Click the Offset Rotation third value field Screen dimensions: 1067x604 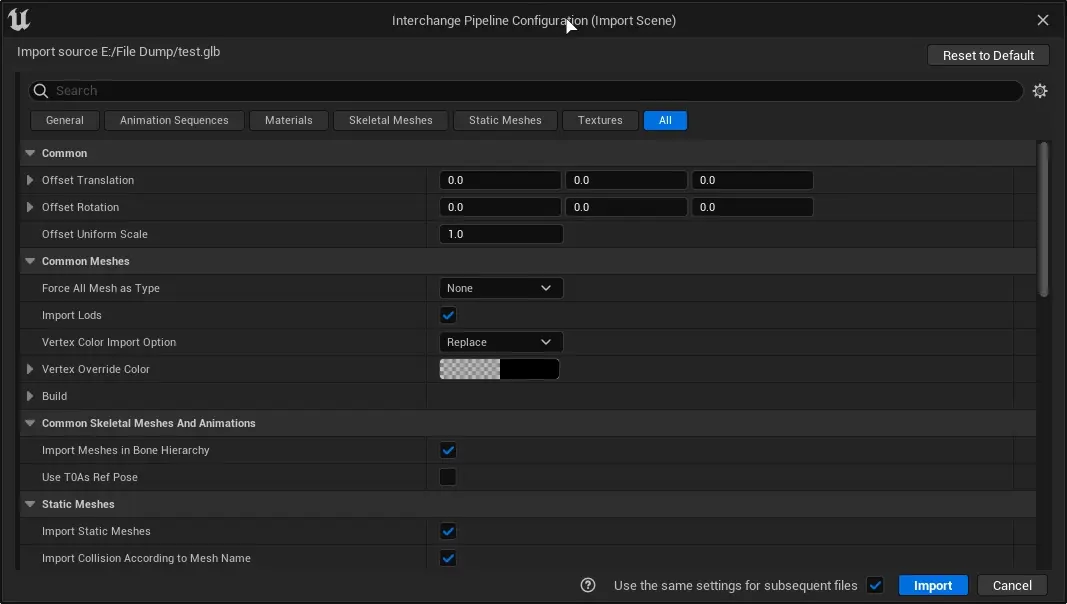pos(753,207)
